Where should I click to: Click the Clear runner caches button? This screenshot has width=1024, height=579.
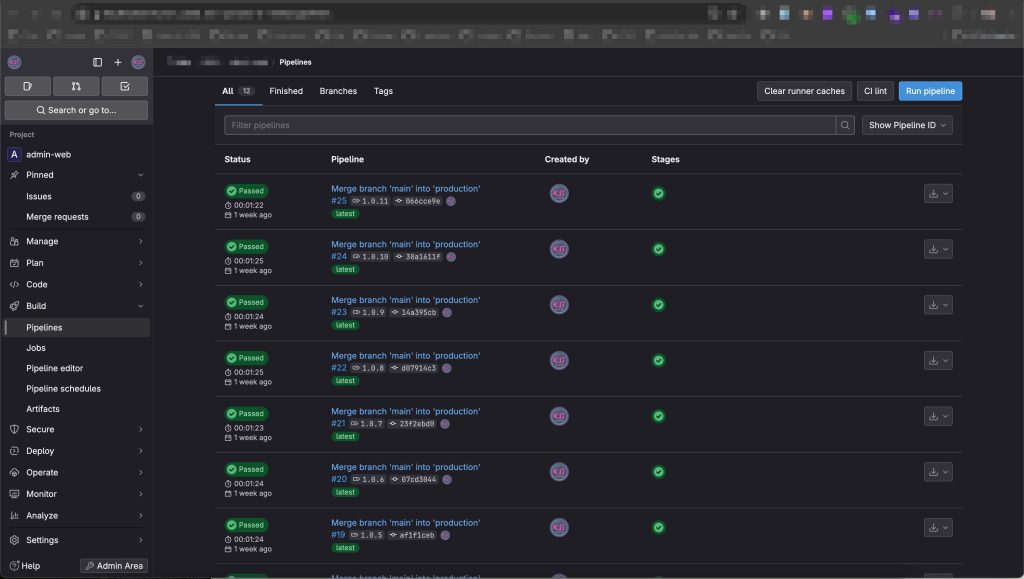(x=804, y=91)
